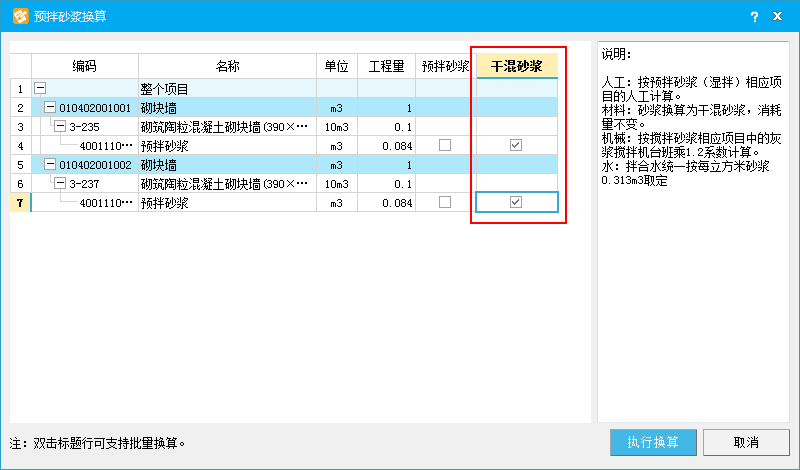Check 预拌砂浆 box in row 4
Viewport: 800px width, 470px height.
point(445,145)
